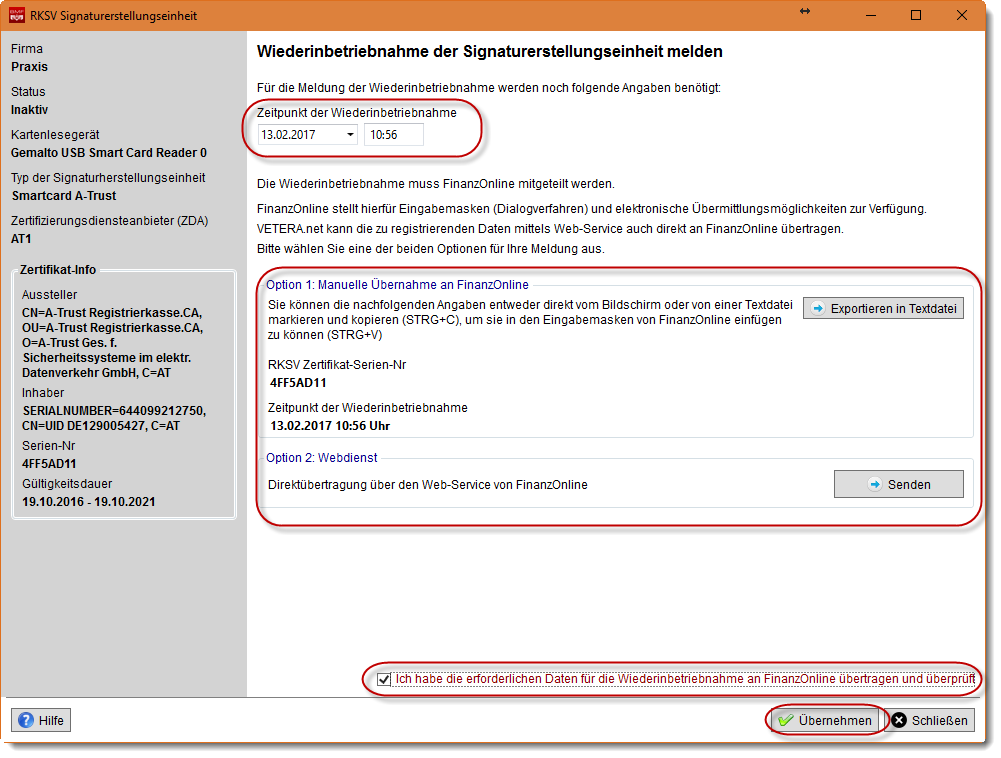Click the Inhaber SERIALNUMBER text in Zertifikat-Info
Image resolution: width=1001 pixels, height=758 pixels.
point(113,411)
